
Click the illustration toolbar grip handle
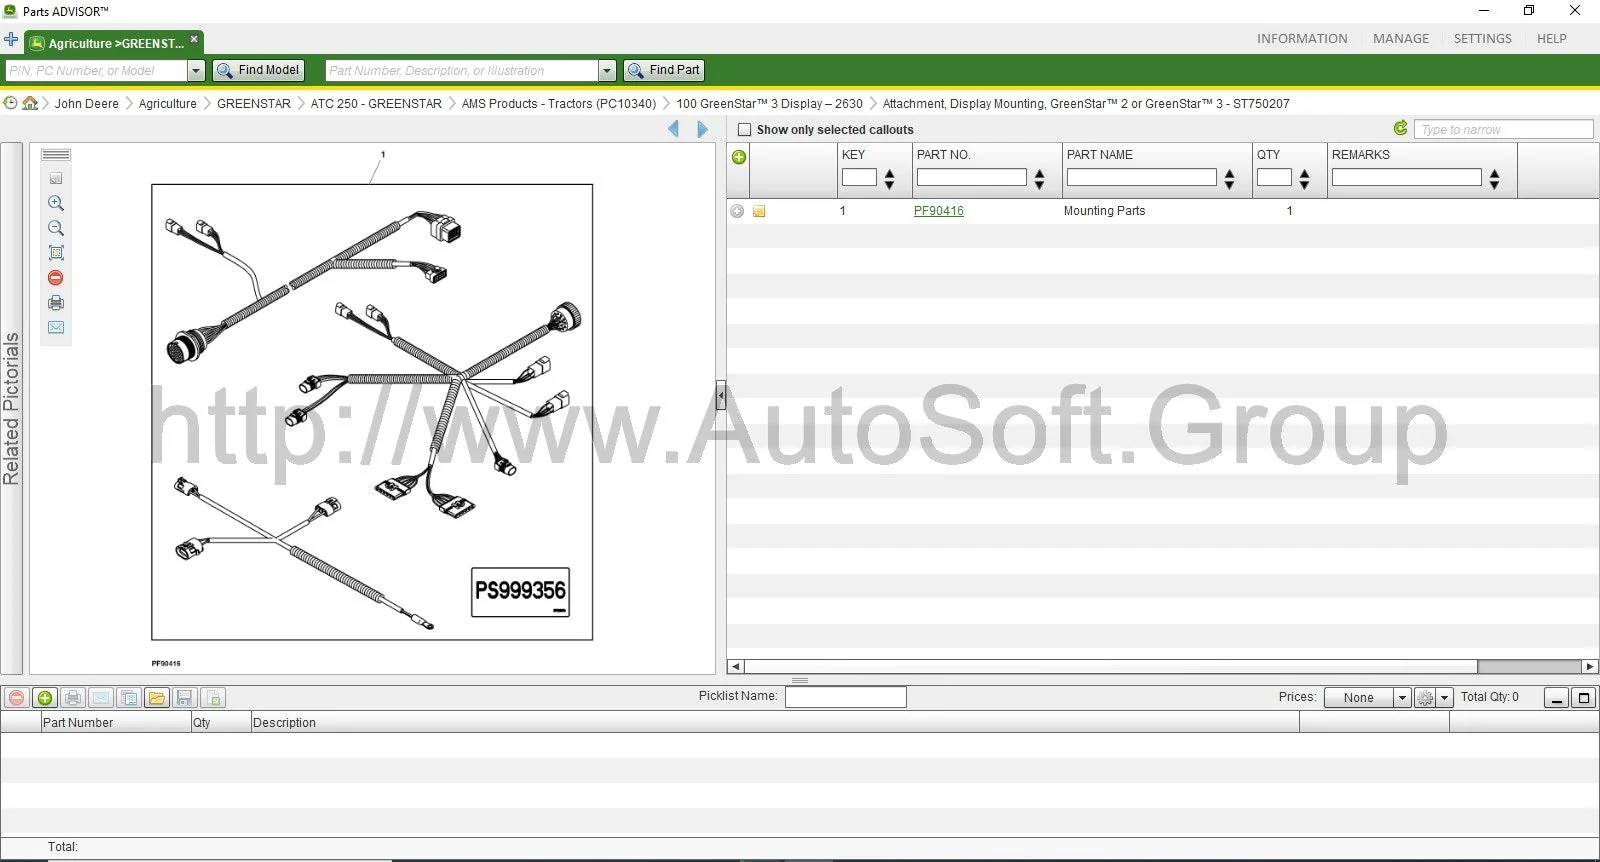(56, 155)
